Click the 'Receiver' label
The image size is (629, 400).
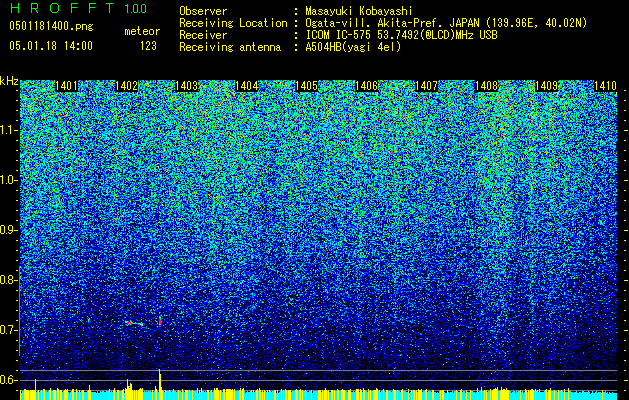[x=203, y=35]
